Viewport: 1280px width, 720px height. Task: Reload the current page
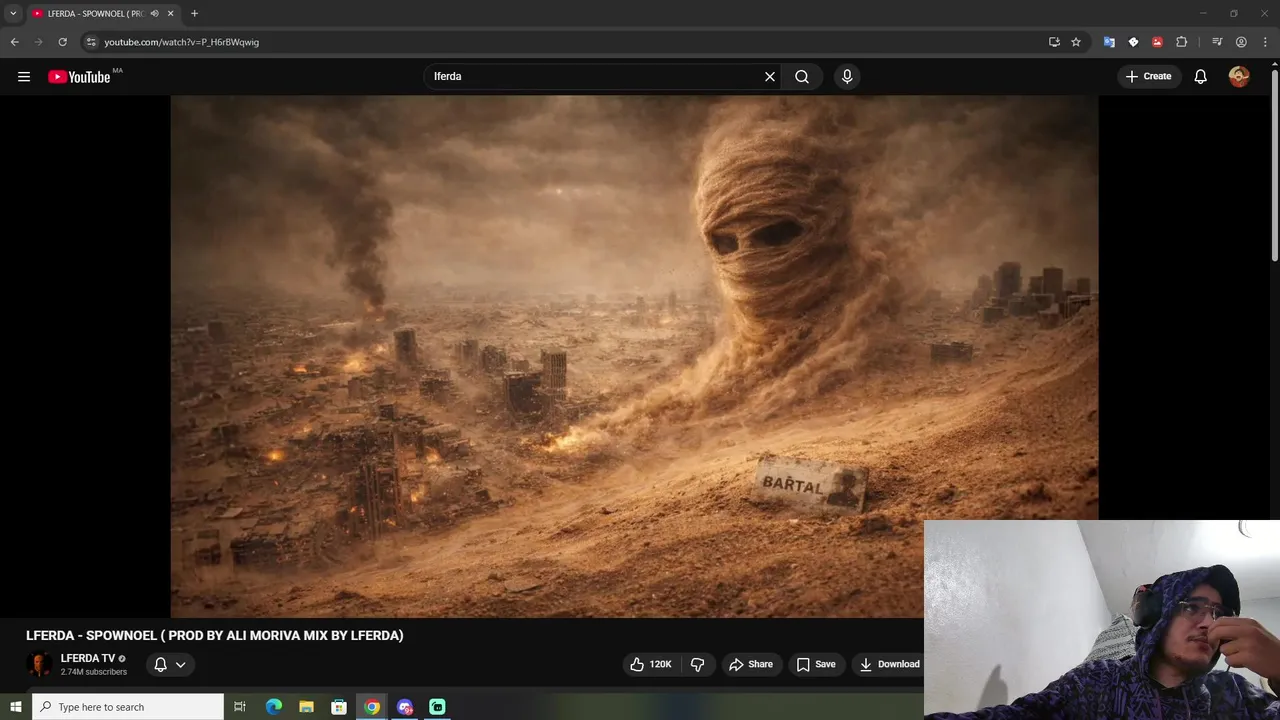(62, 42)
